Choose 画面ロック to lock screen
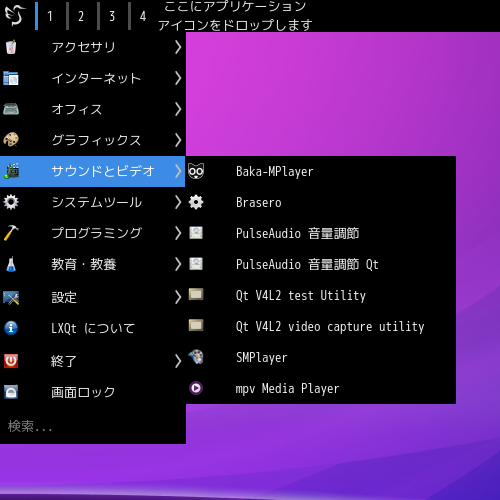 coord(93,392)
